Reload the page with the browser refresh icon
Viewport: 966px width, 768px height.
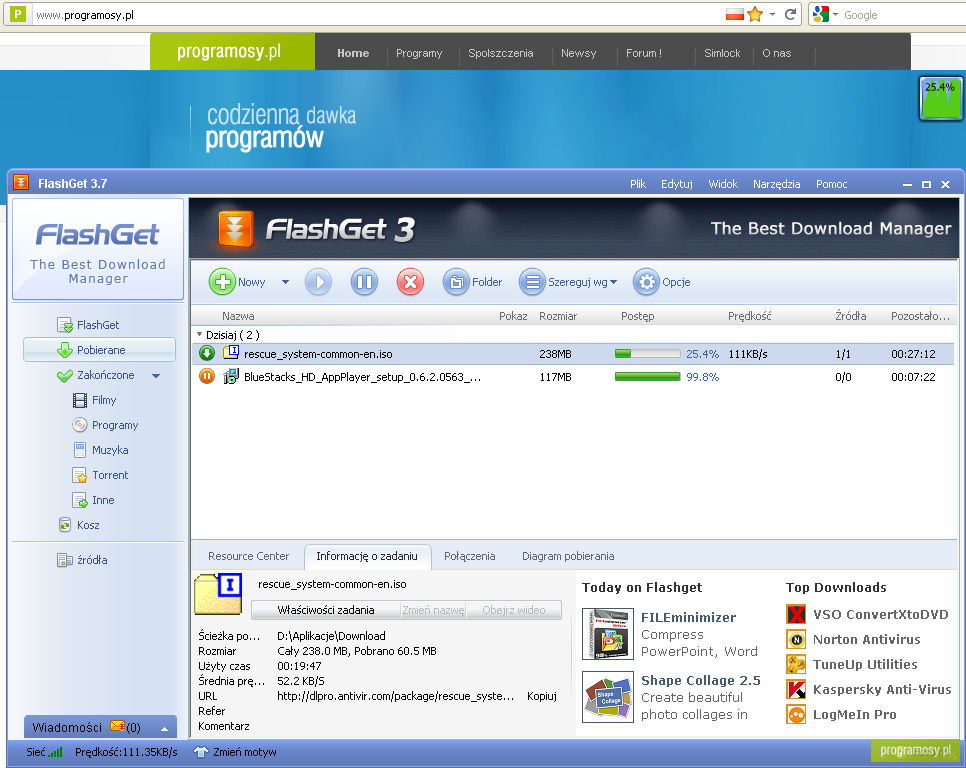[x=790, y=14]
